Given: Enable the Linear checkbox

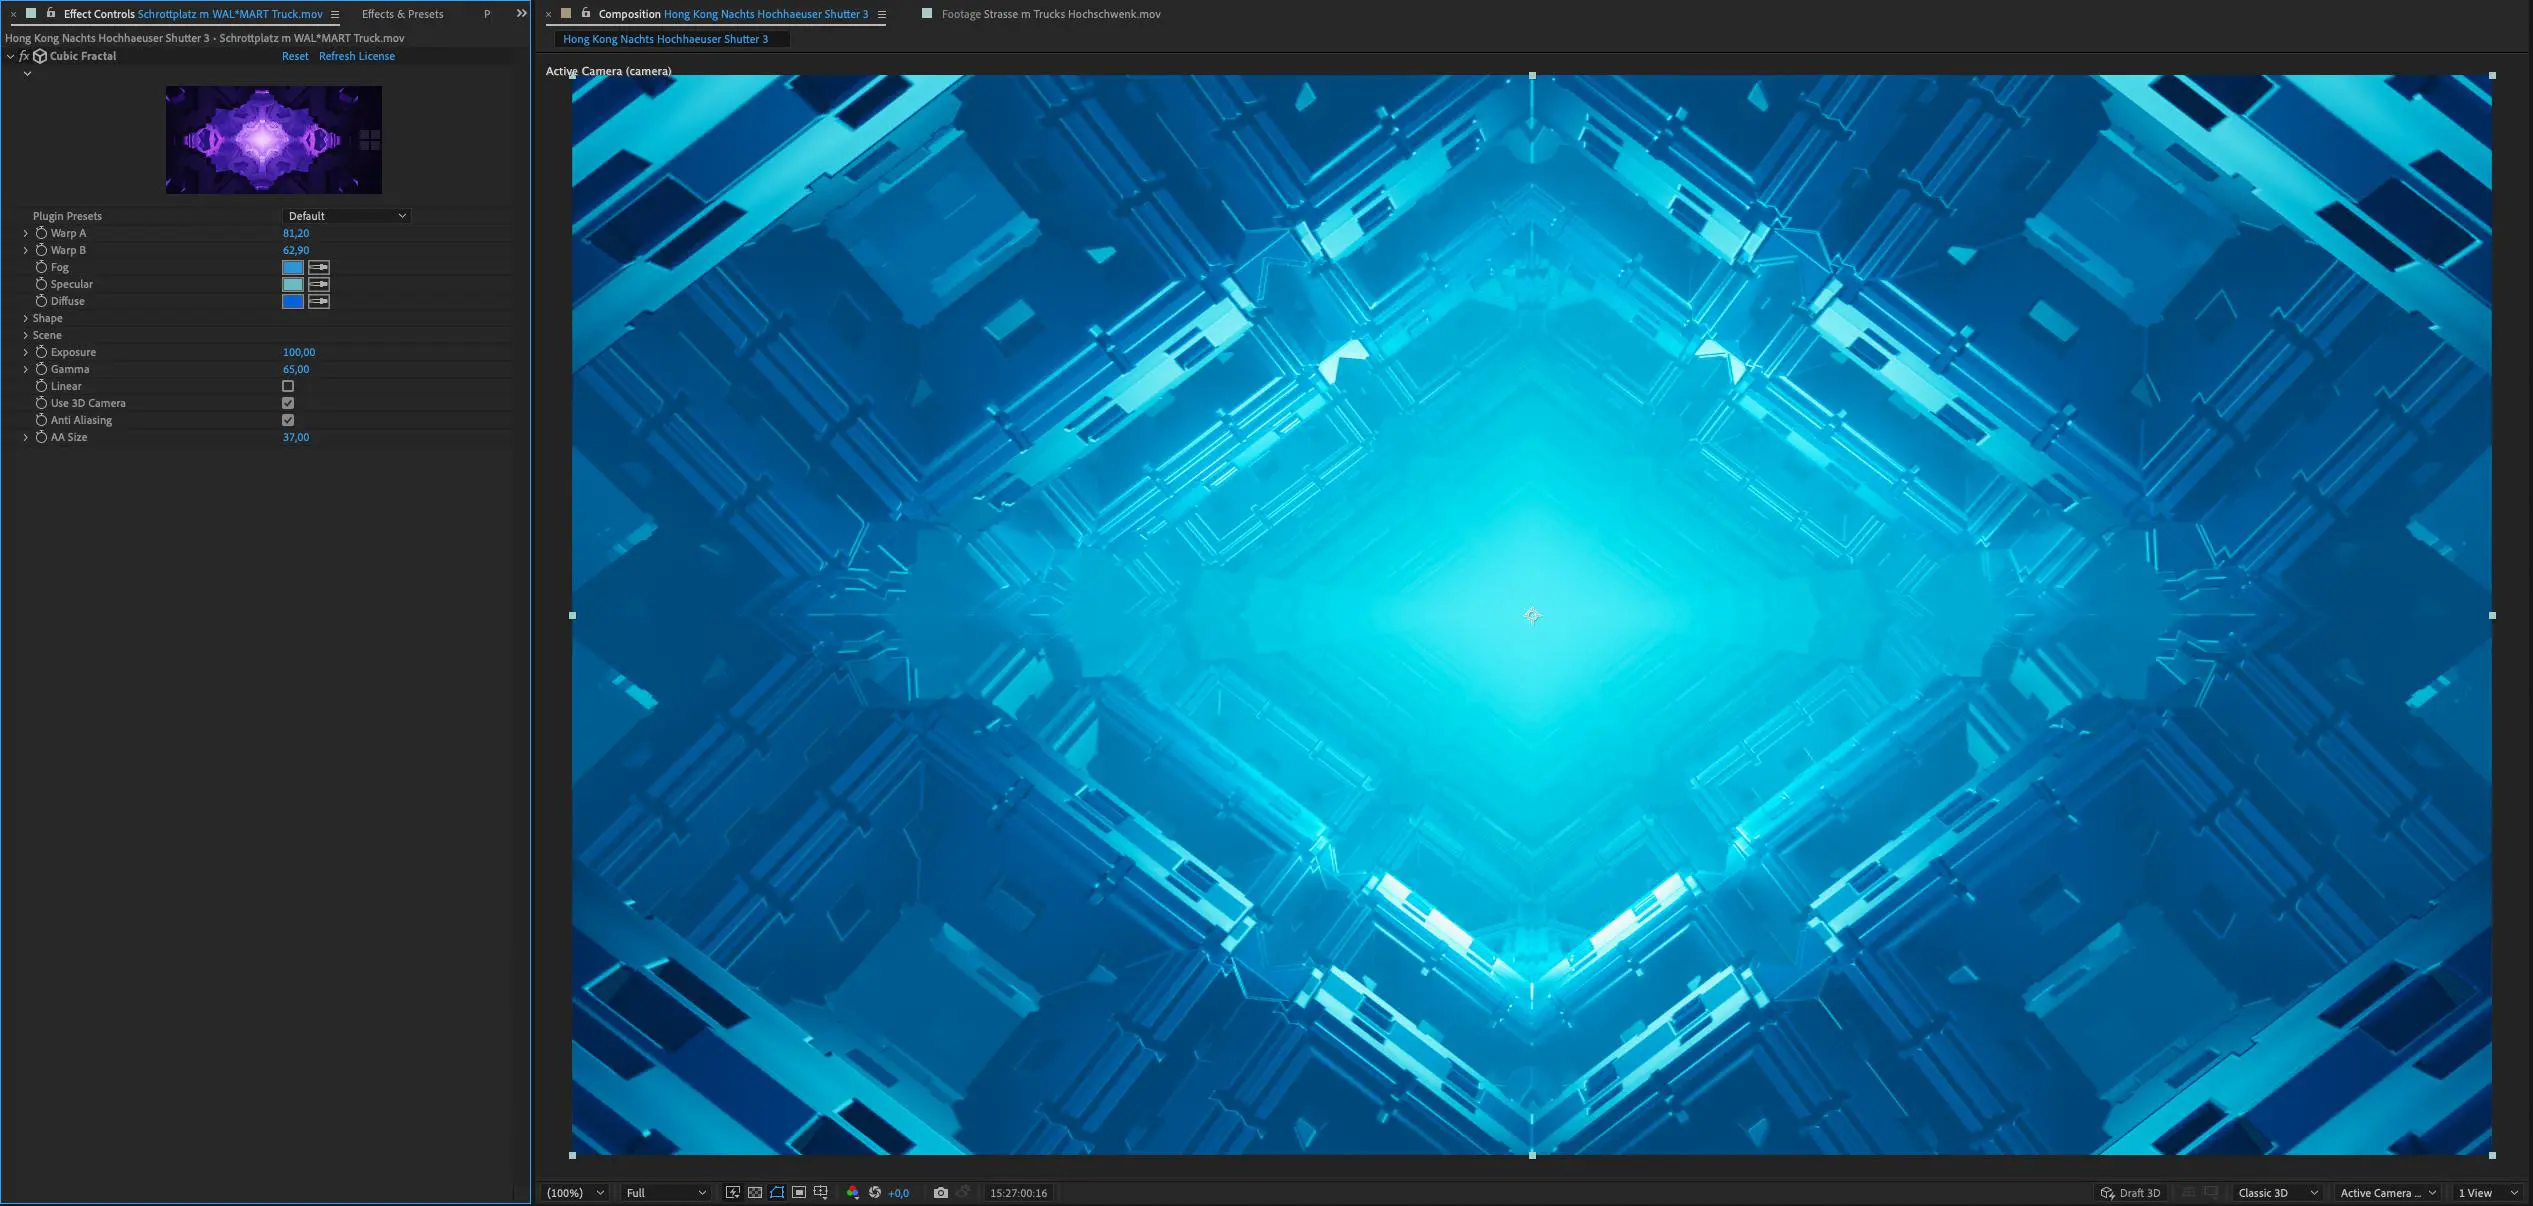Looking at the screenshot, I should coord(288,386).
